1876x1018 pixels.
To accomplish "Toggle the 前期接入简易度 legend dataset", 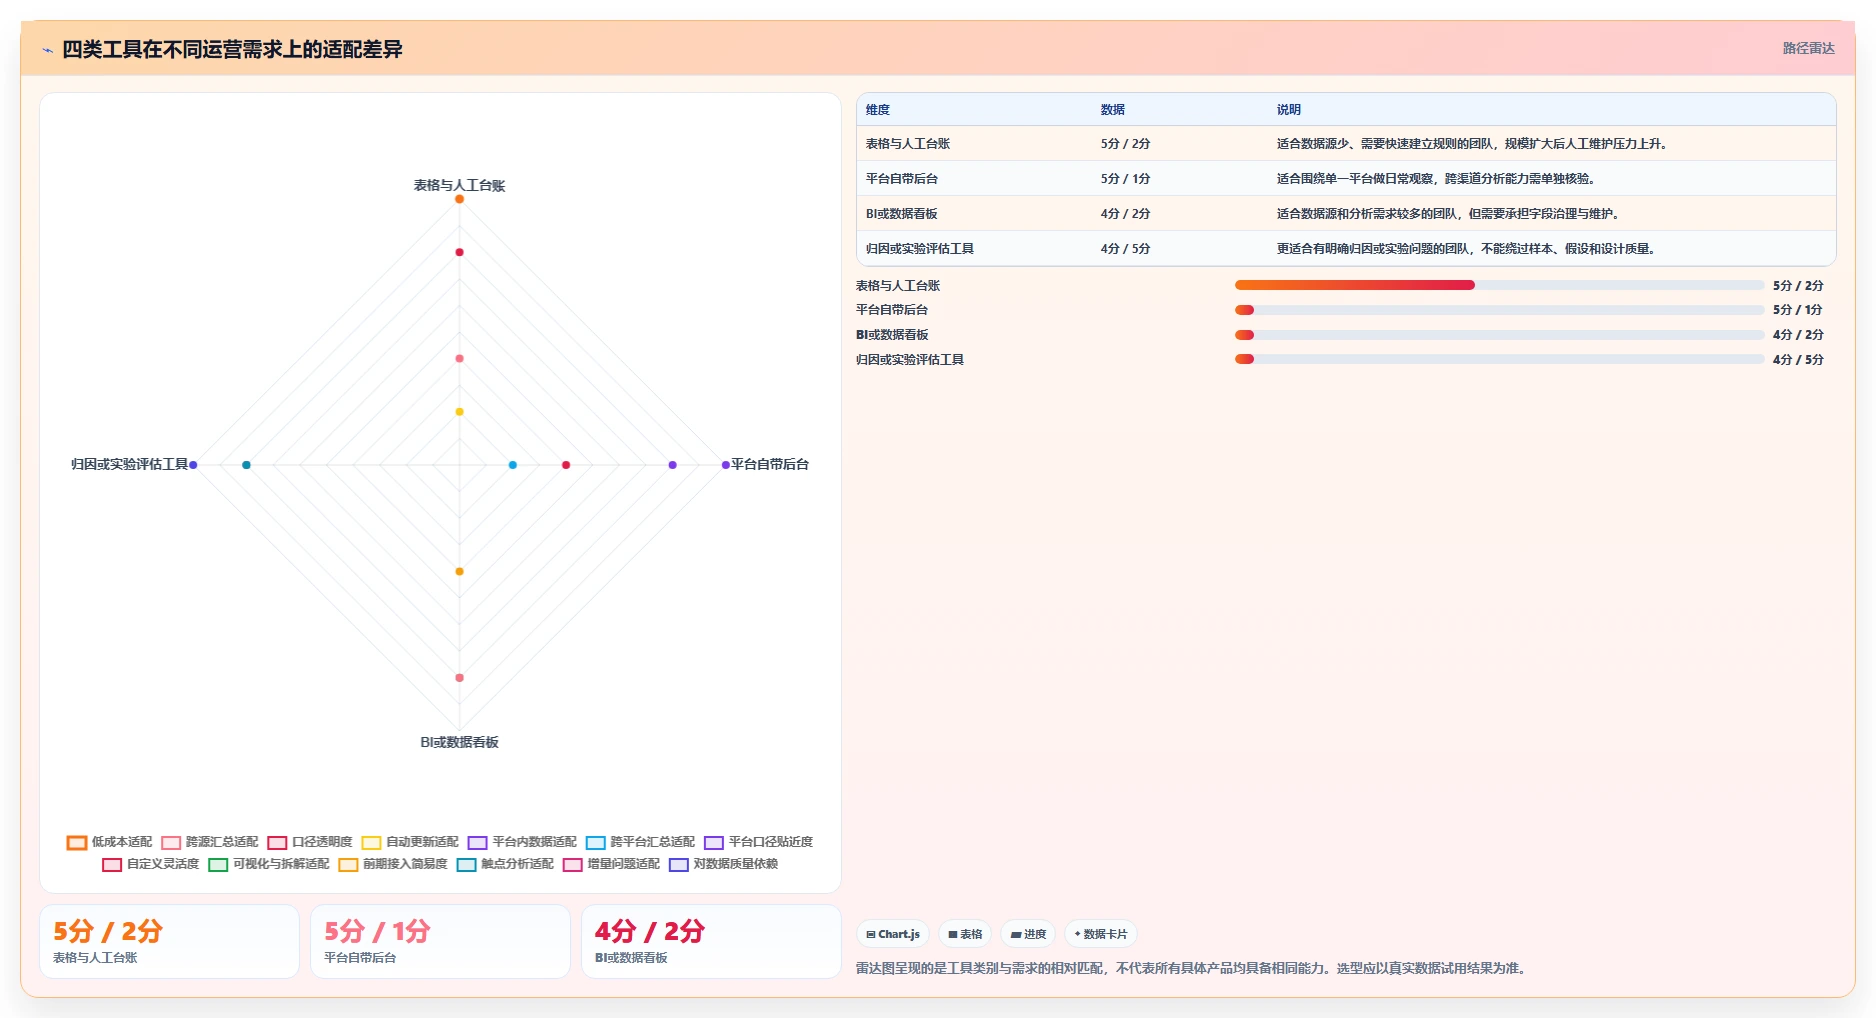I will [x=393, y=864].
